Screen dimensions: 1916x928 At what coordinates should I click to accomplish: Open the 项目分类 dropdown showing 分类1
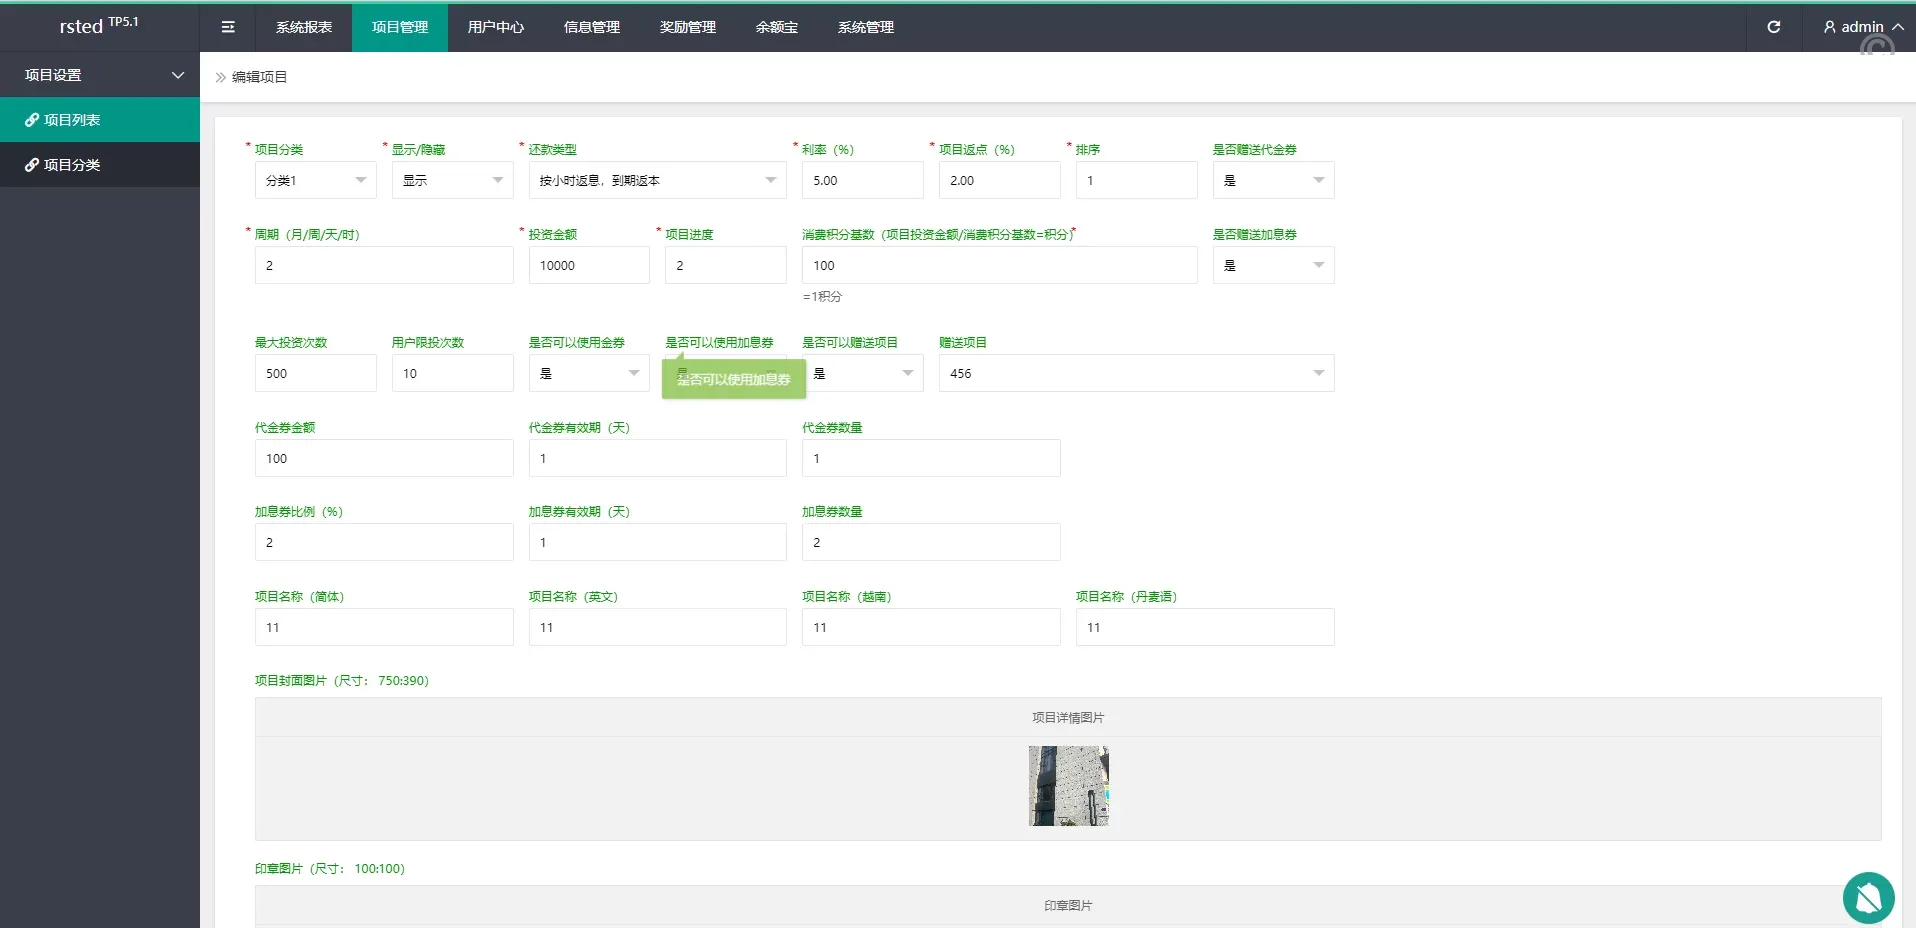[315, 180]
